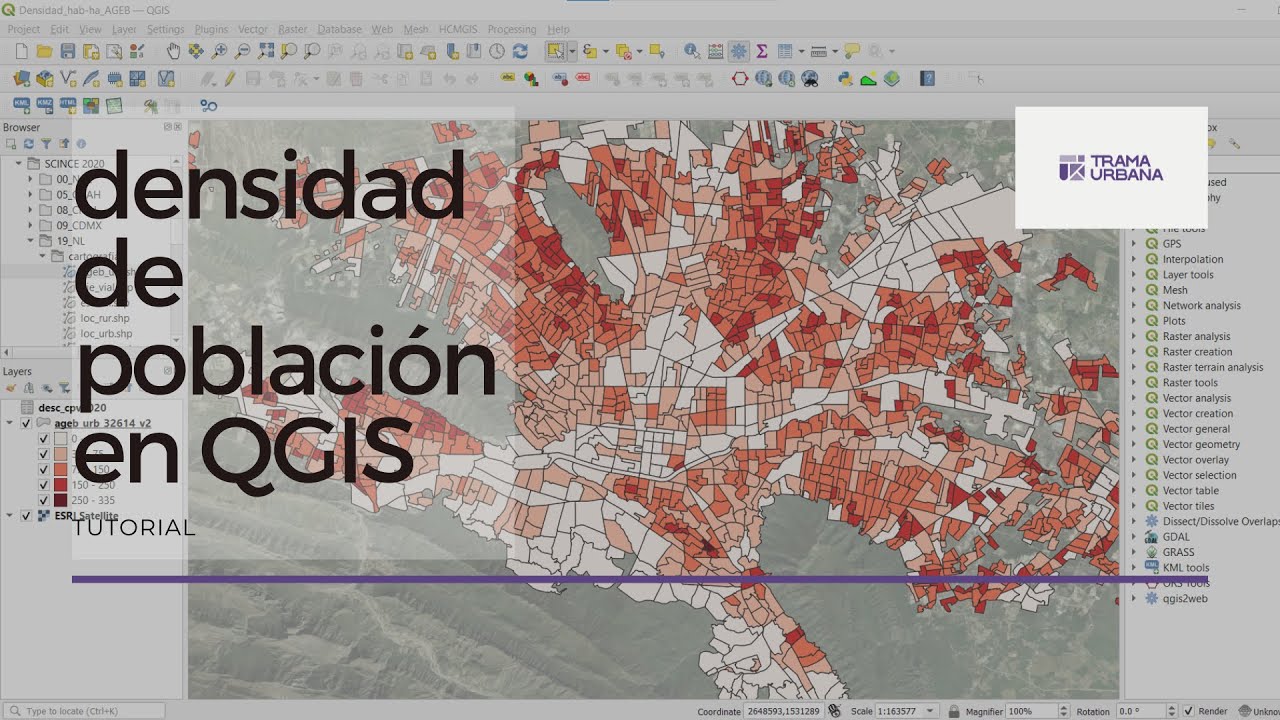Click the Trama Urbana logo
This screenshot has width=1280, height=720.
(1111, 168)
